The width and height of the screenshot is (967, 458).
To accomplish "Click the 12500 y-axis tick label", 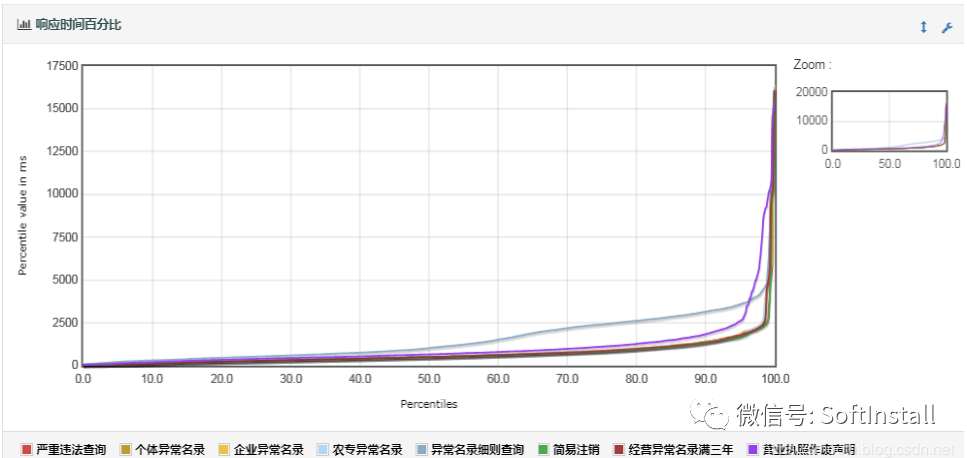I will 63,152.
